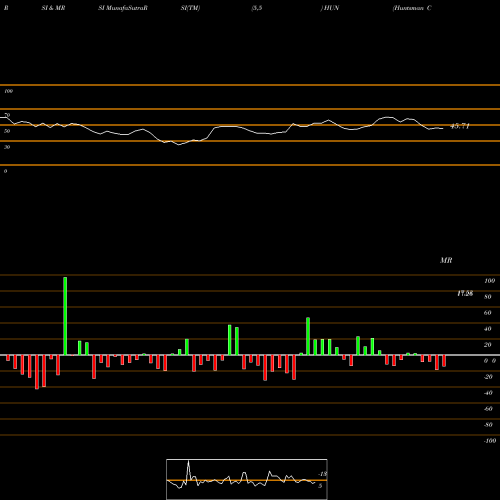
Task: Click the '-18' value in the mini chart
Action: pyautogui.click(x=323, y=474)
